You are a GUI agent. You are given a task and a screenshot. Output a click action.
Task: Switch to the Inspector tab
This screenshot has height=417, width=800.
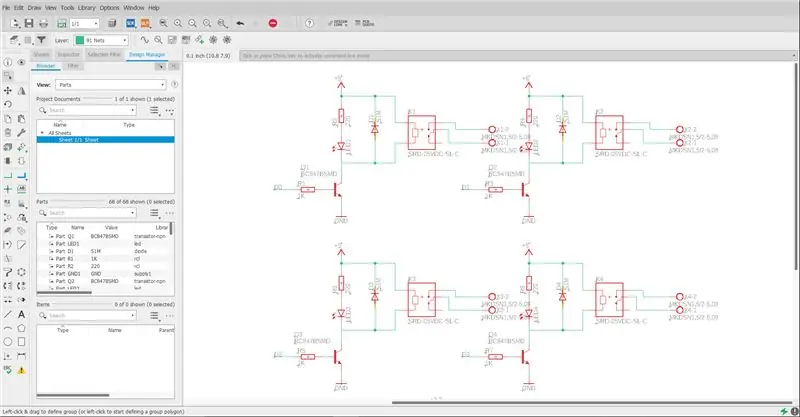(x=69, y=54)
